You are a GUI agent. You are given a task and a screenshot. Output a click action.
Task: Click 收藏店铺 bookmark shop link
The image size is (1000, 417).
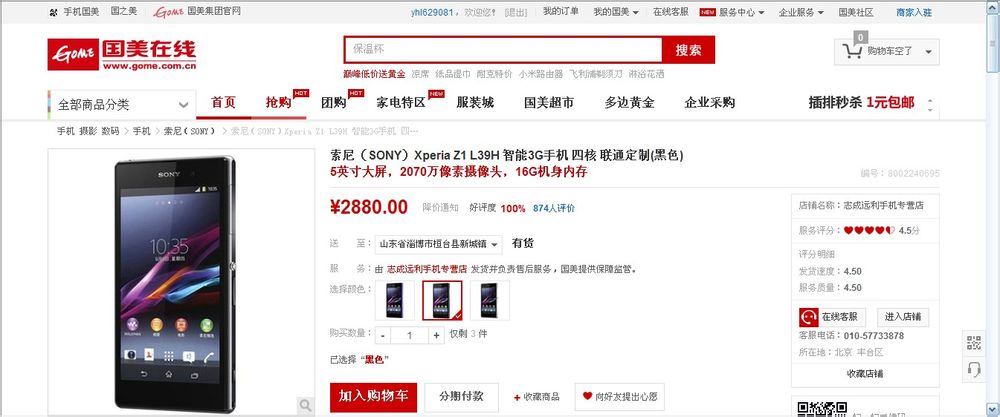pos(865,374)
